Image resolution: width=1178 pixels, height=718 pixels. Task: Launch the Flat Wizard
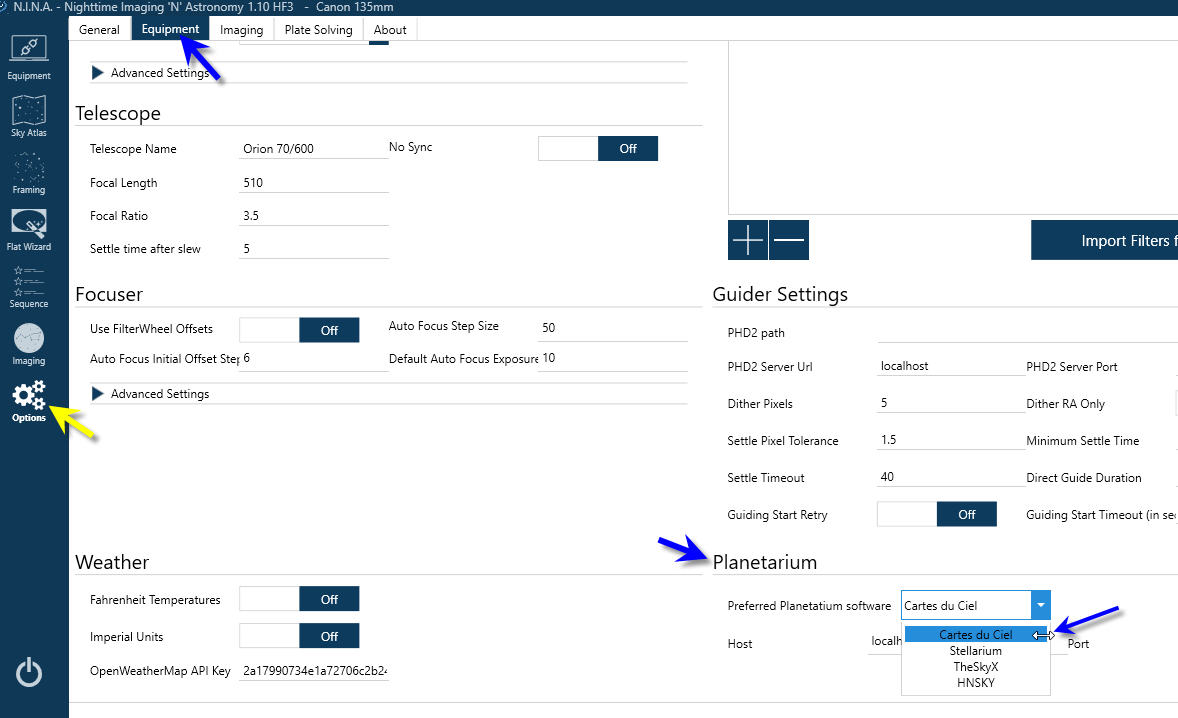pos(29,229)
